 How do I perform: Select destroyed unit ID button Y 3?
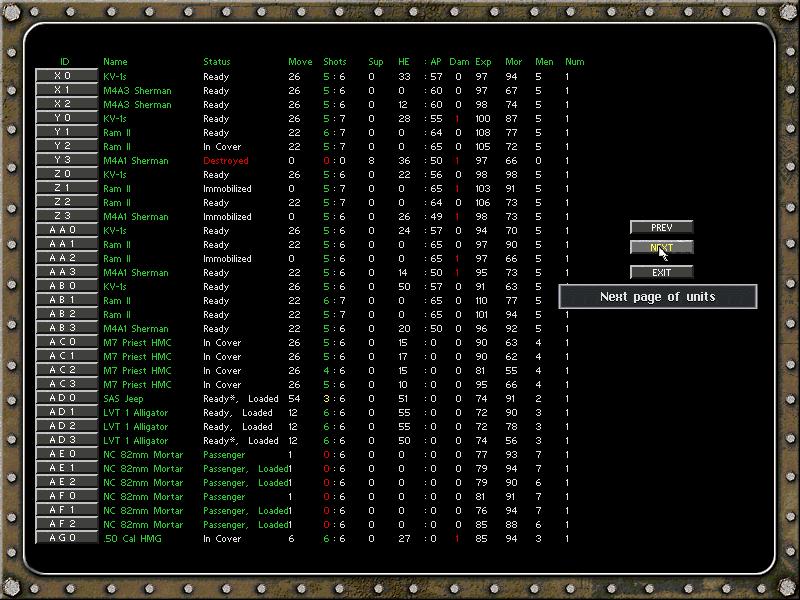66,160
